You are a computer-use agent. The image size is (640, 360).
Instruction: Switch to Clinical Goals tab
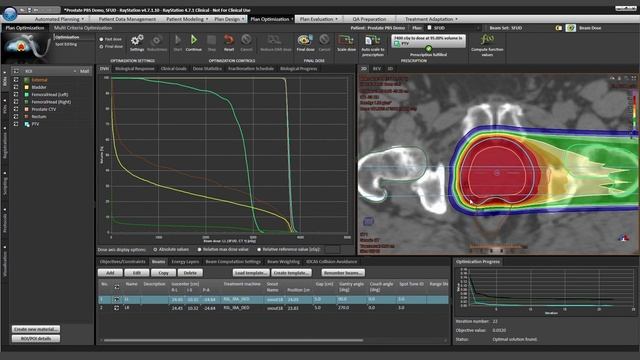tap(173, 69)
